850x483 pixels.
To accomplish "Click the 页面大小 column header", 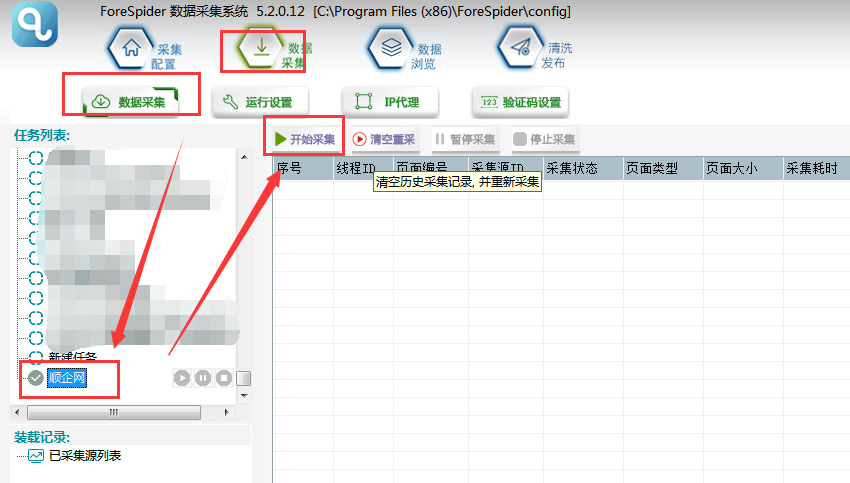I will click(743, 169).
